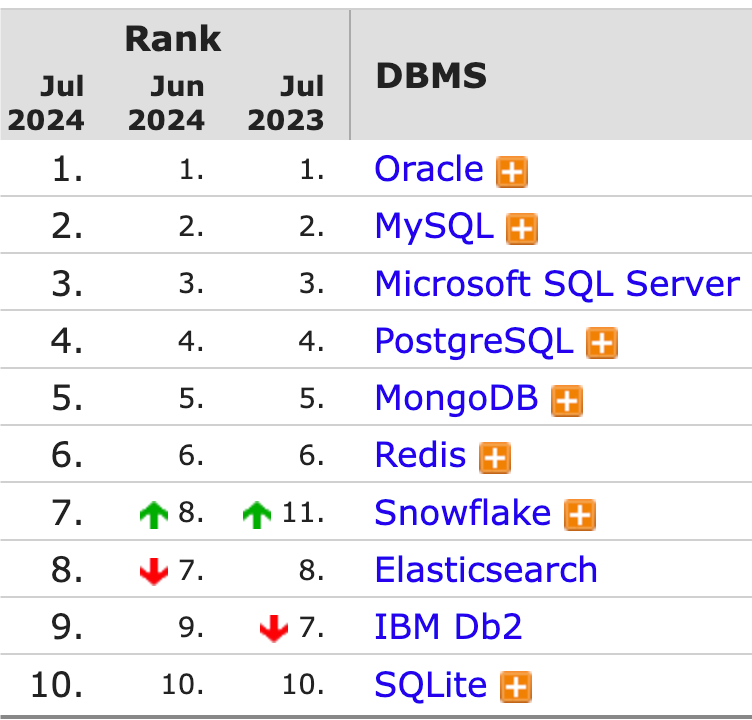Click the orange plus icon beside PostgreSQL

(x=602, y=343)
